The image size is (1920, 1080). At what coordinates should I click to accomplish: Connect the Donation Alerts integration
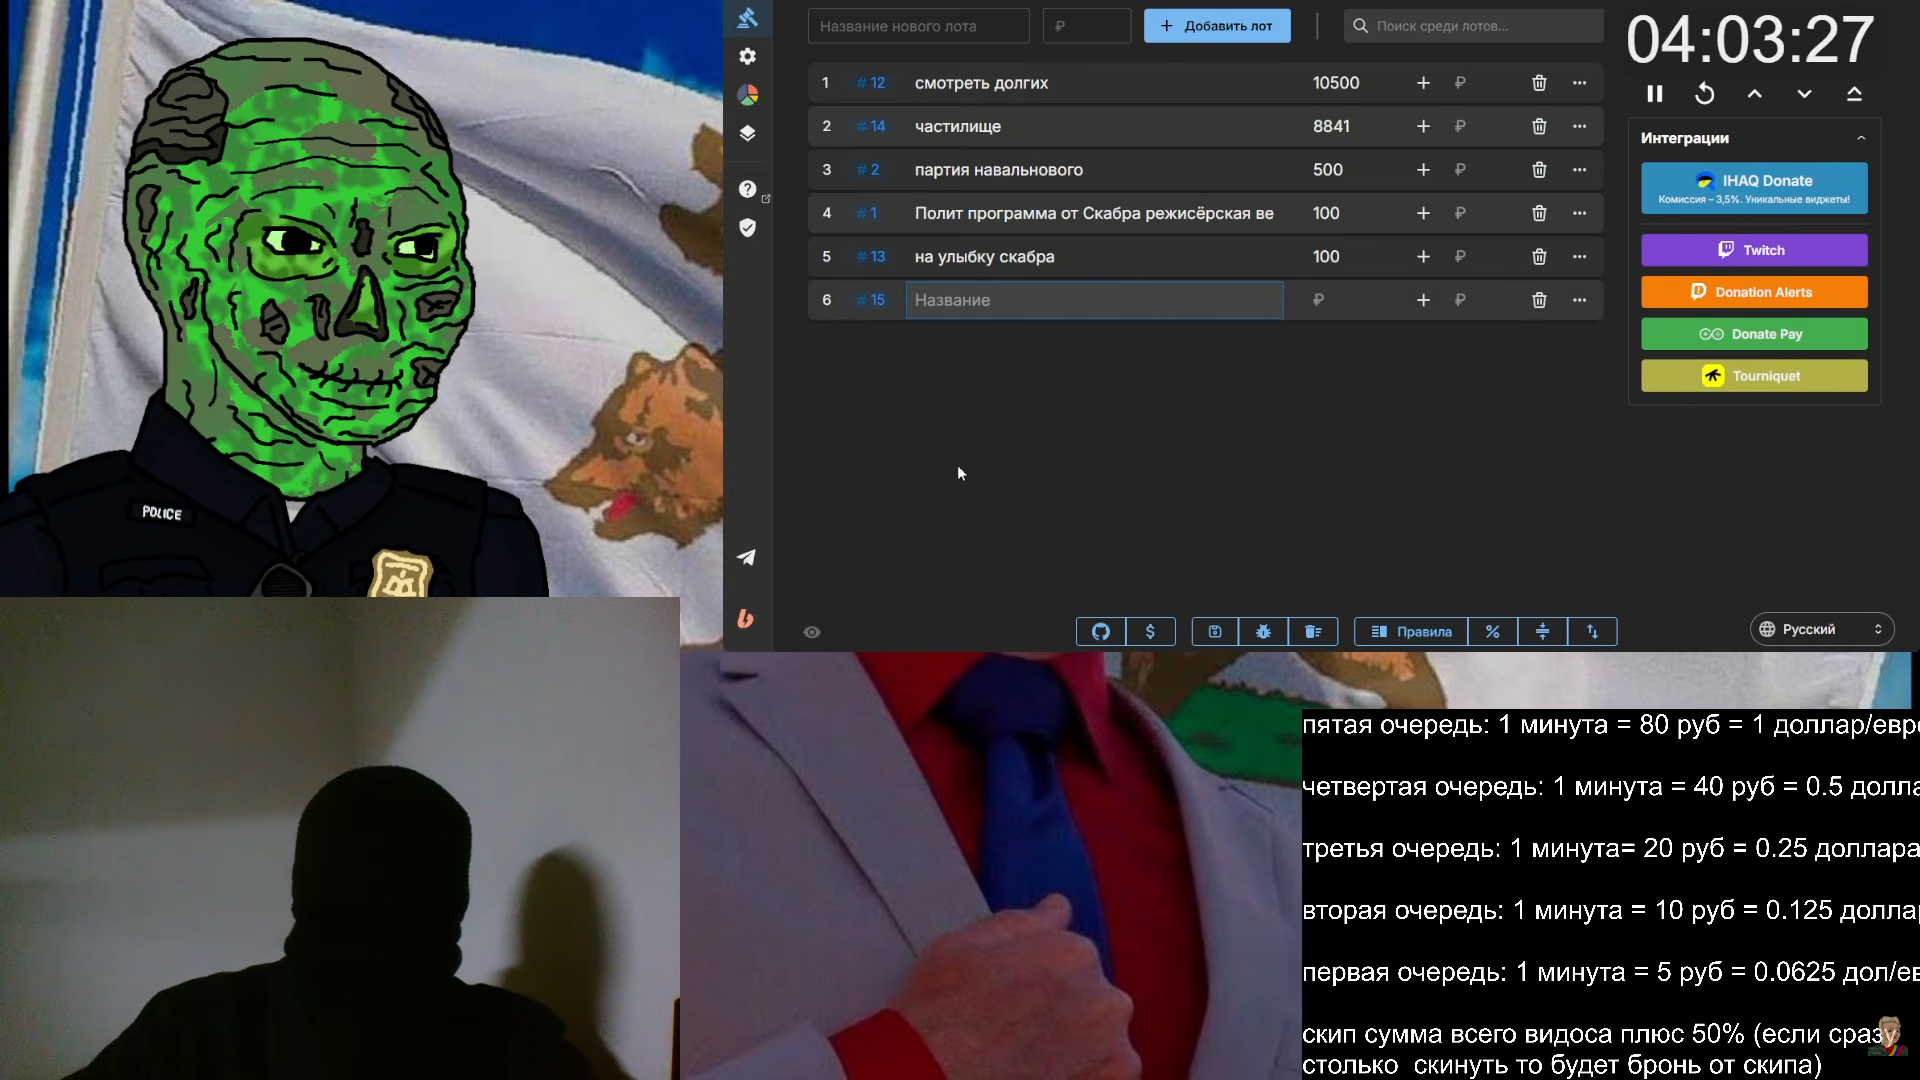1753,292
